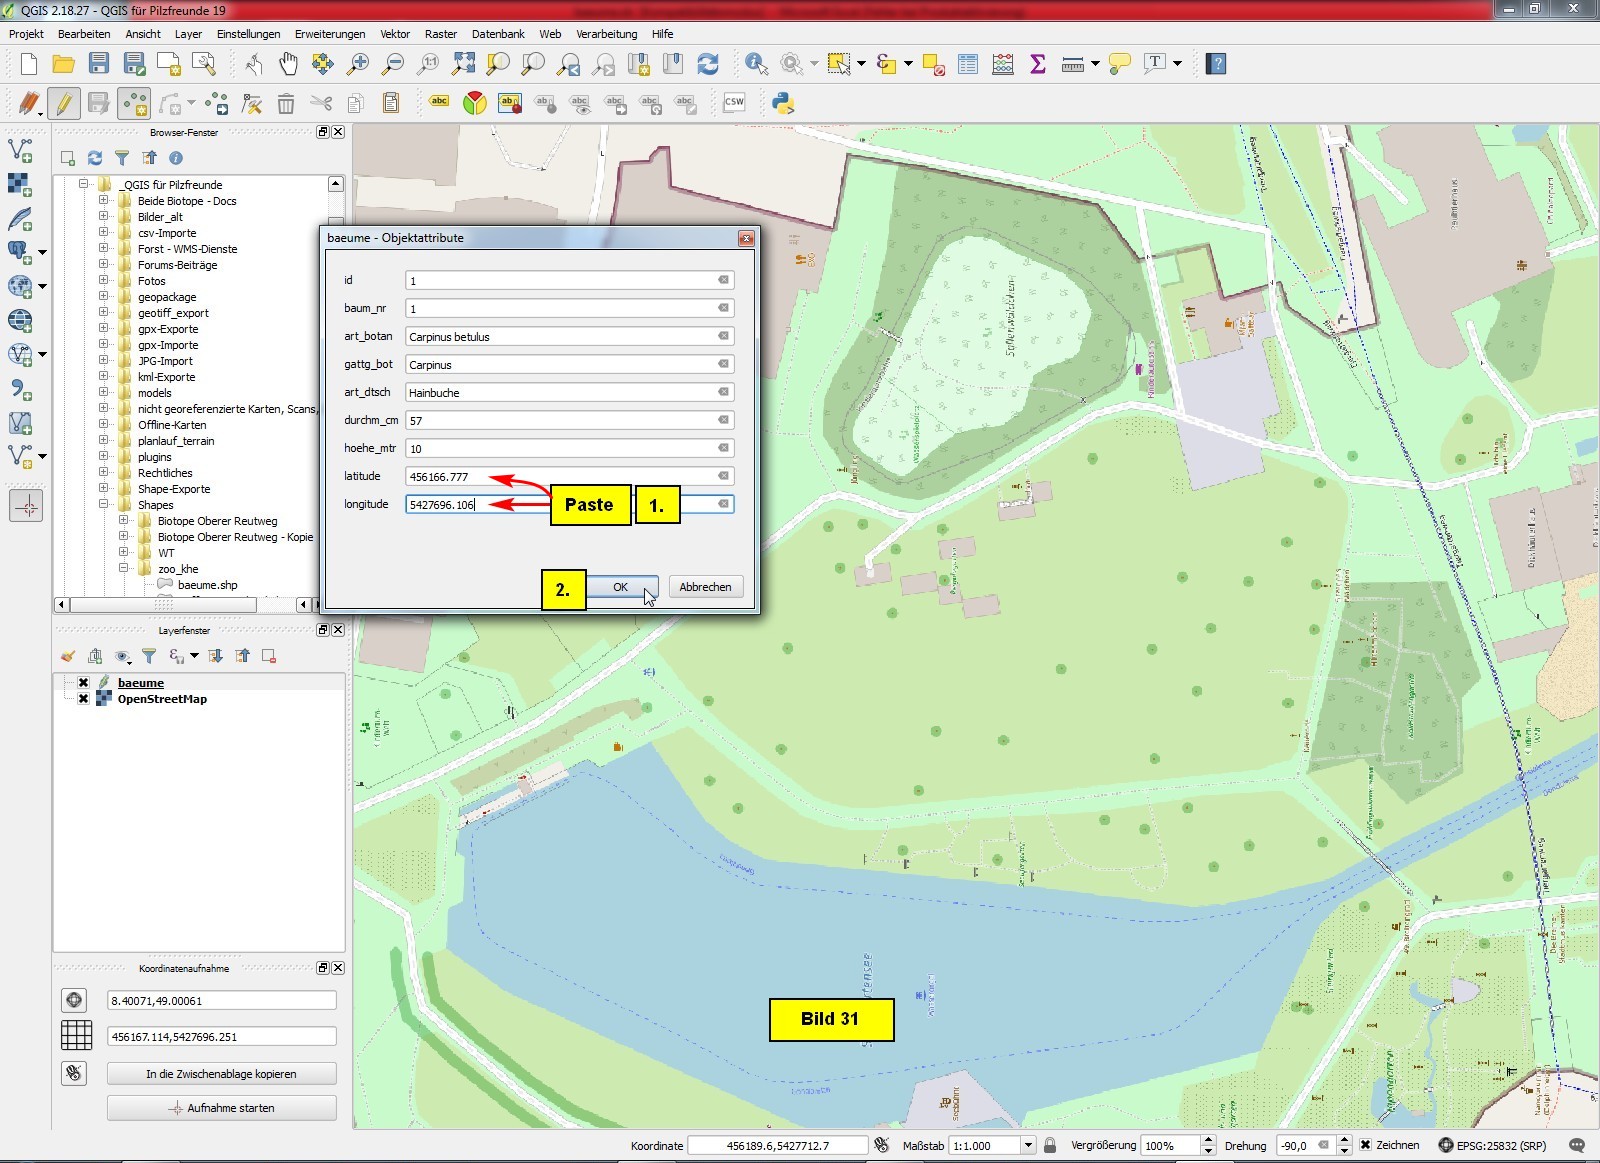
Task: Click the Toggle Editing pencil icon
Action: (63, 103)
